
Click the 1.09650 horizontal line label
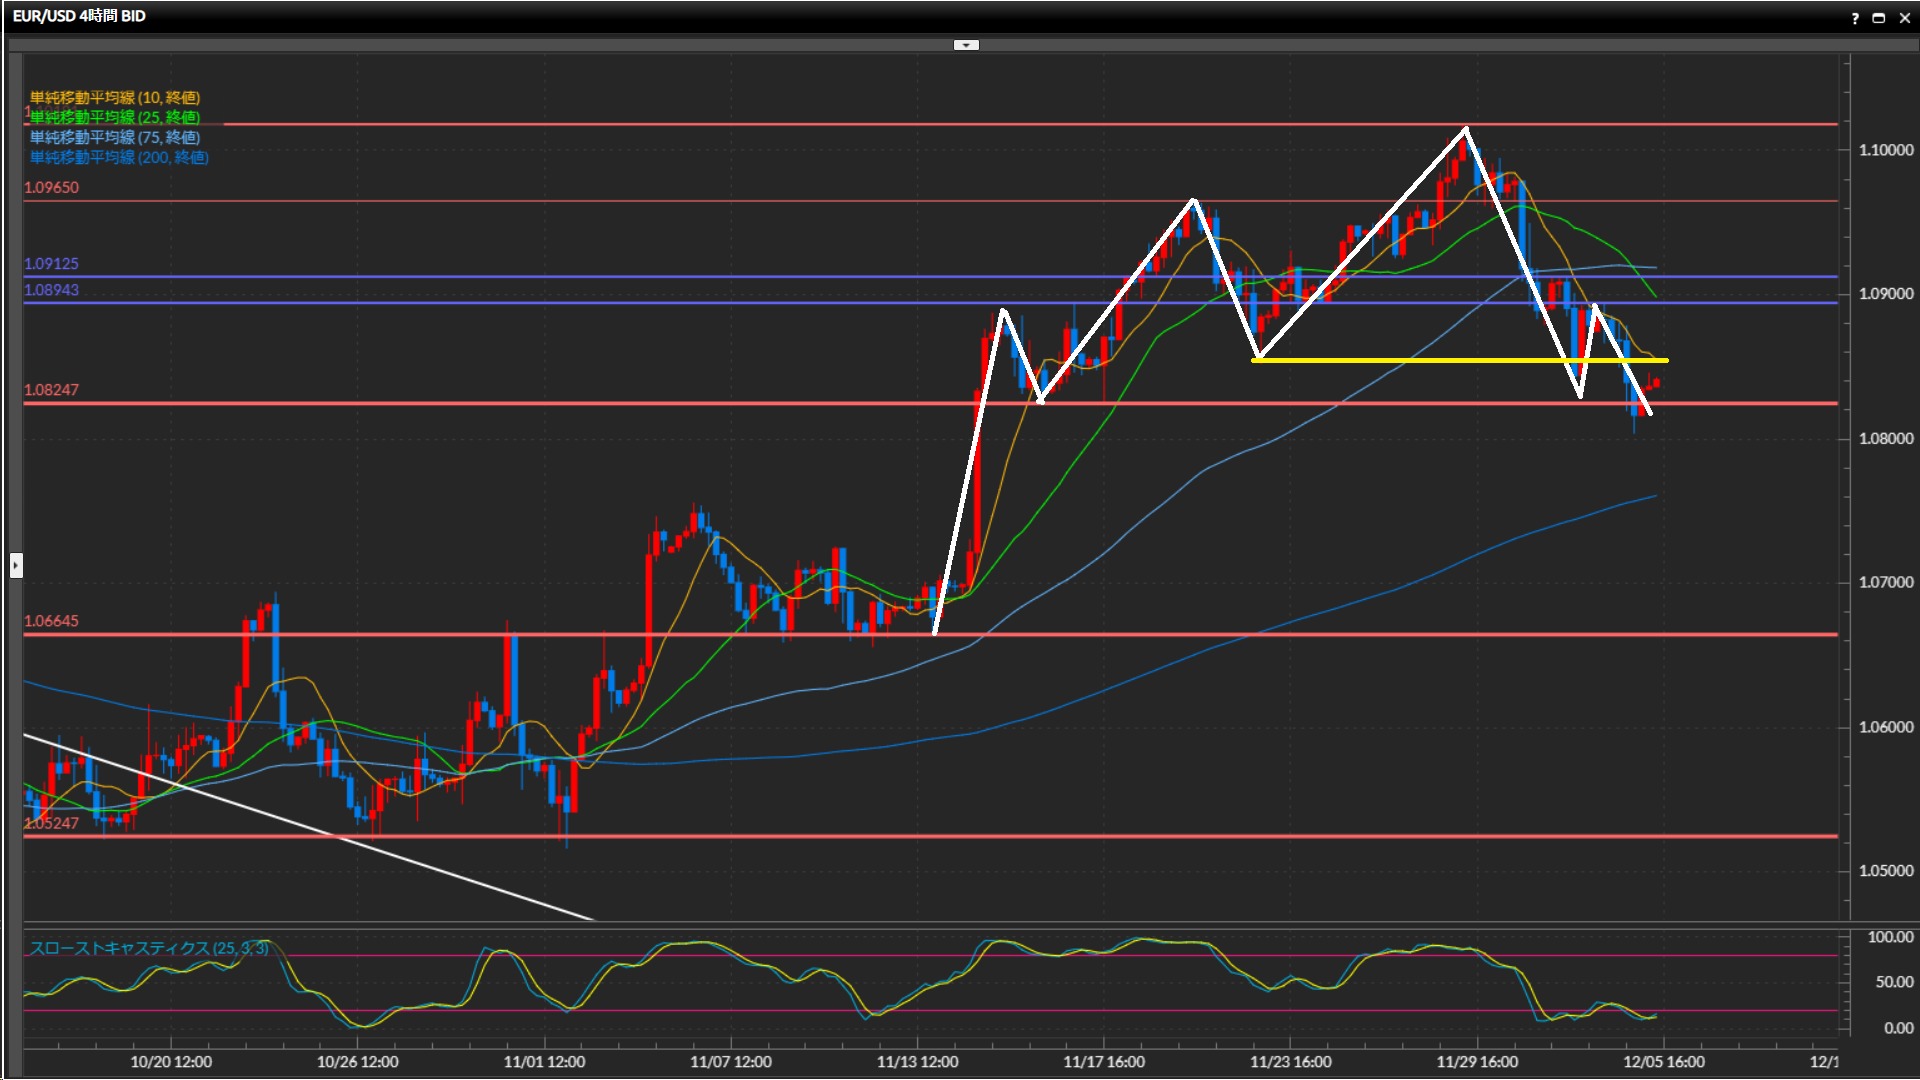pyautogui.click(x=52, y=187)
